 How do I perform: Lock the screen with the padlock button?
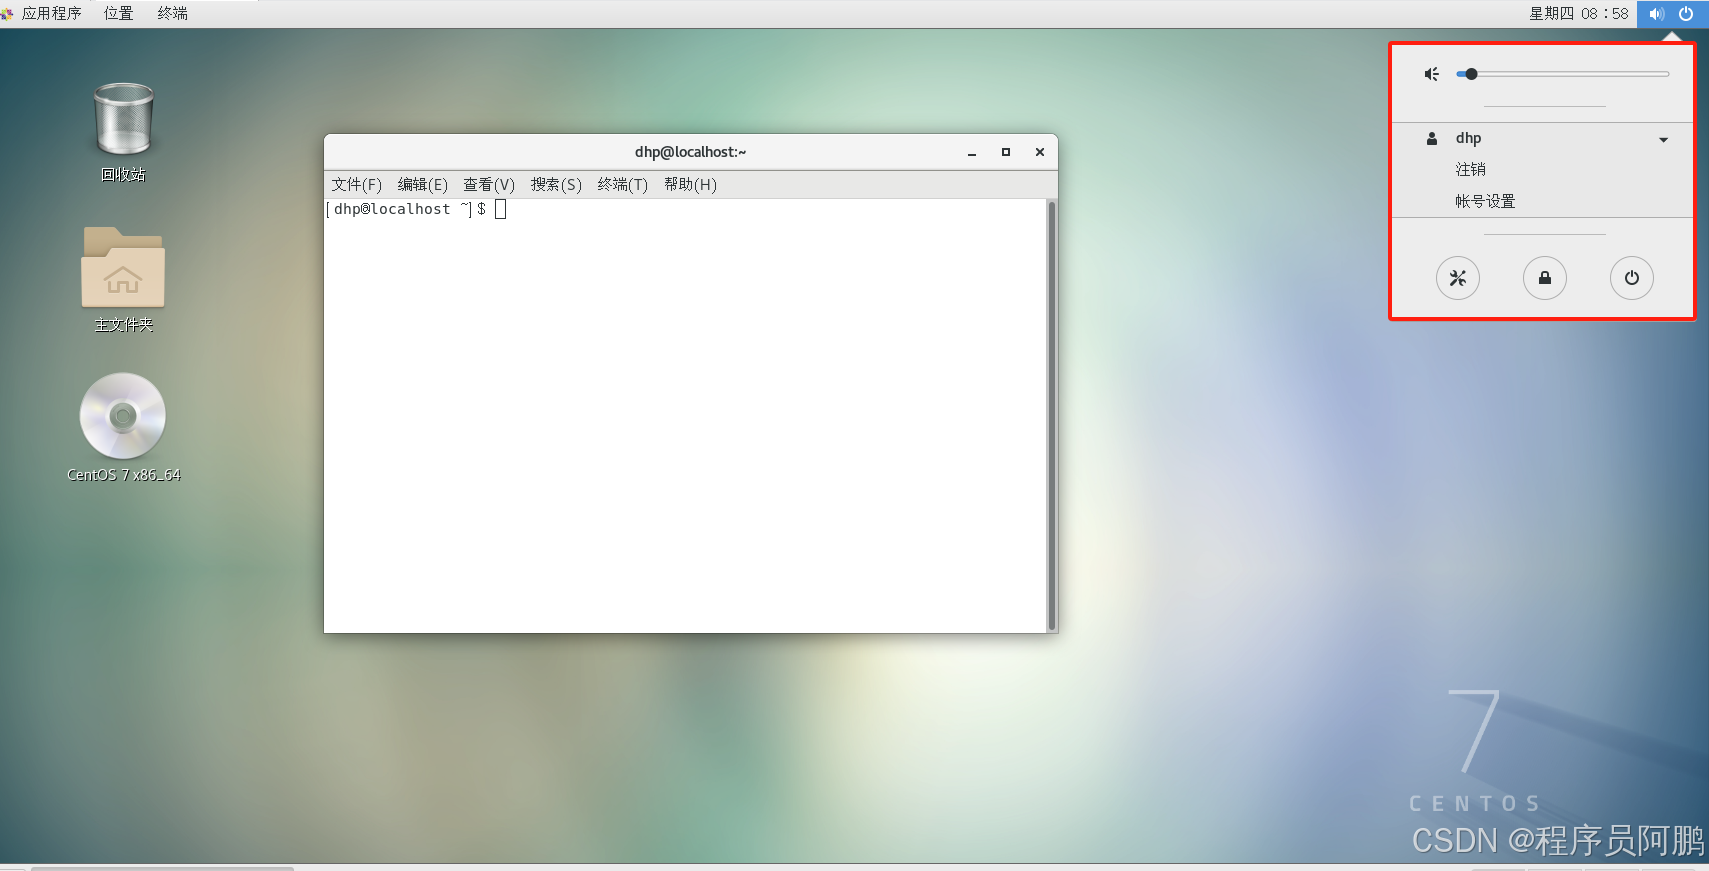click(x=1545, y=278)
